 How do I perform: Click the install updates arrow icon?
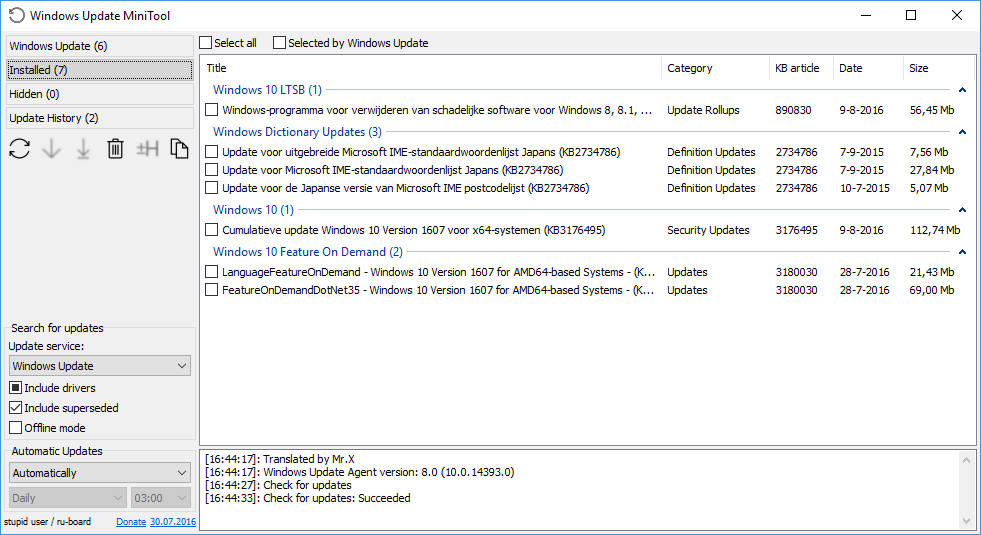[84, 149]
